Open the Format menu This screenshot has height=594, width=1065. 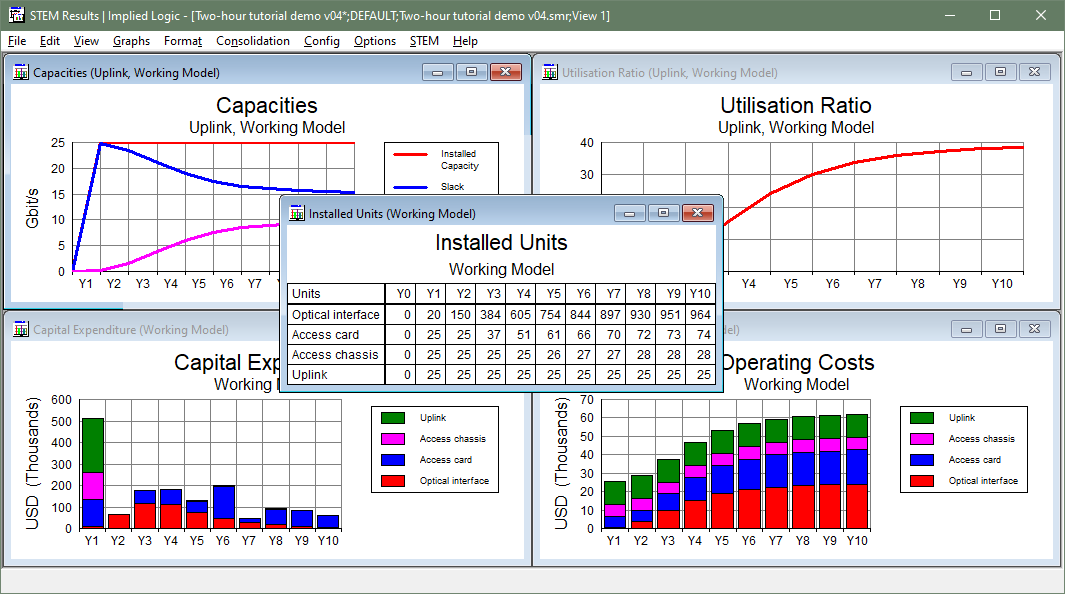183,41
